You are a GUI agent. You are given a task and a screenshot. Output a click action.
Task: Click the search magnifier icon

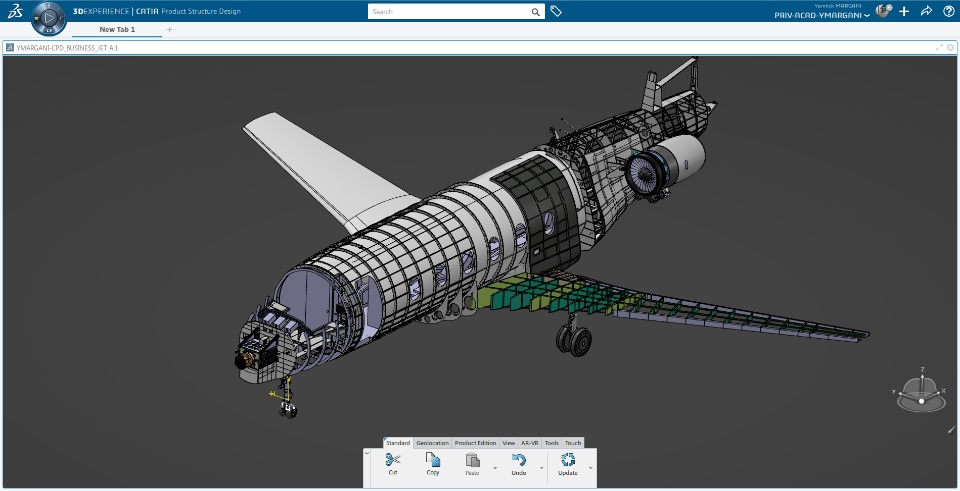pos(536,12)
